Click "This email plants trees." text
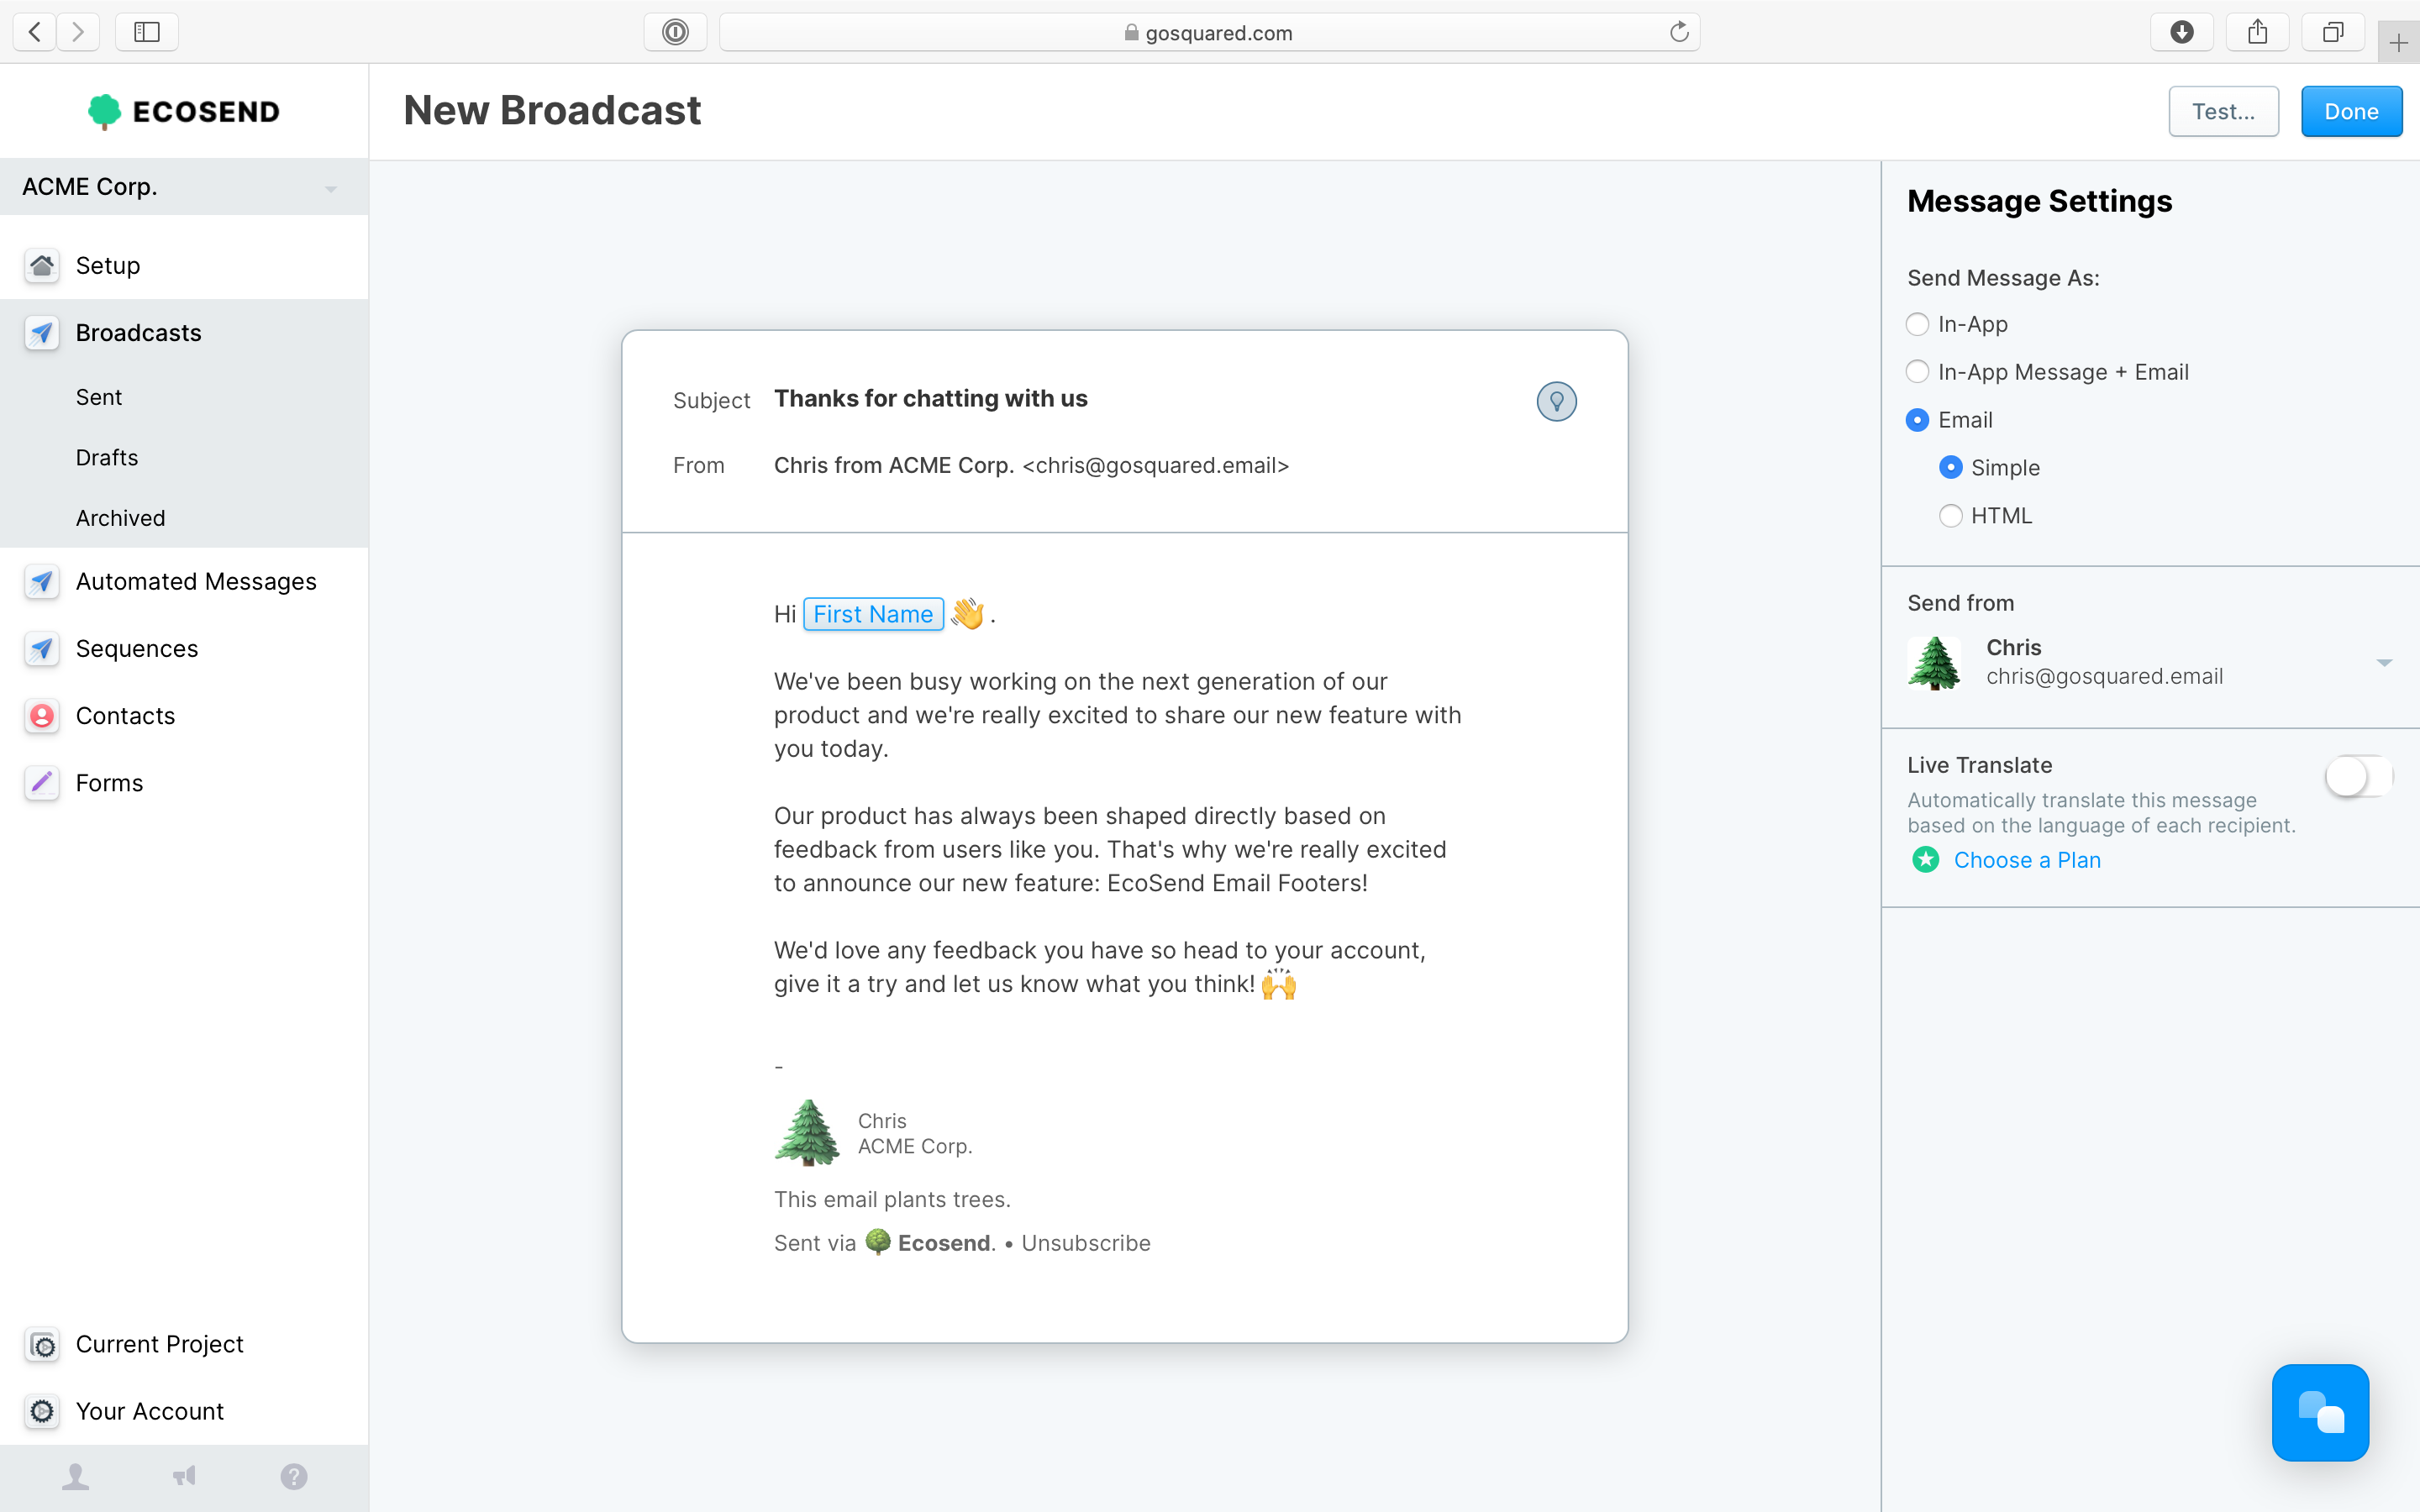This screenshot has width=2420, height=1512. [x=892, y=1200]
